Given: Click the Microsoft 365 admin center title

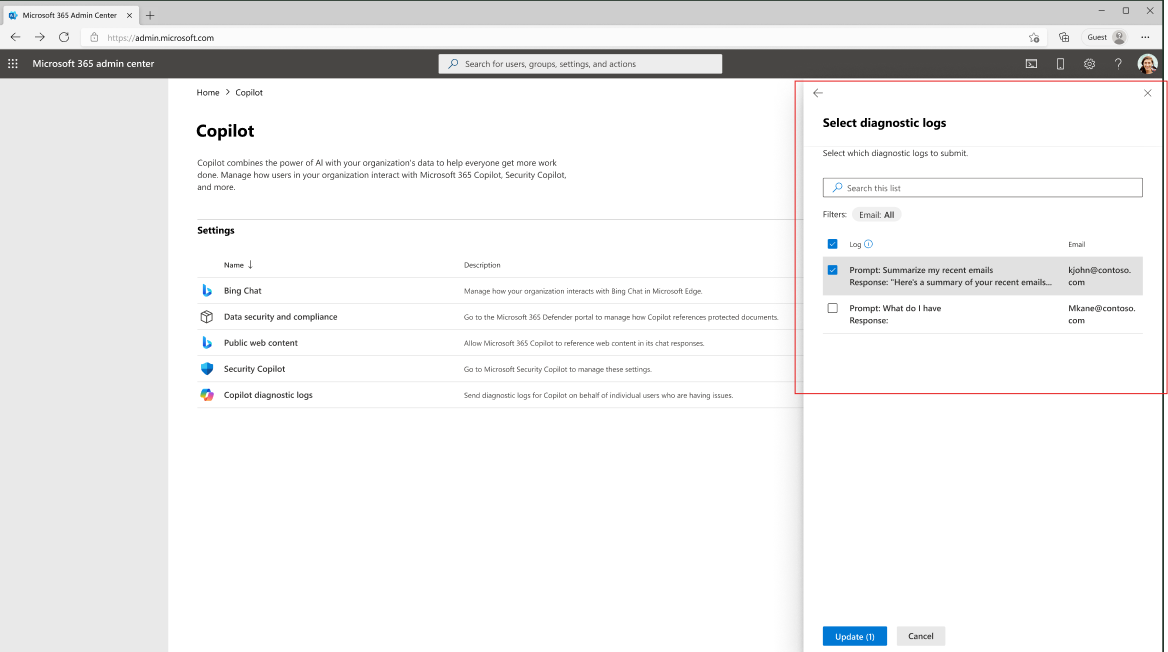Looking at the screenshot, I should click(93, 64).
